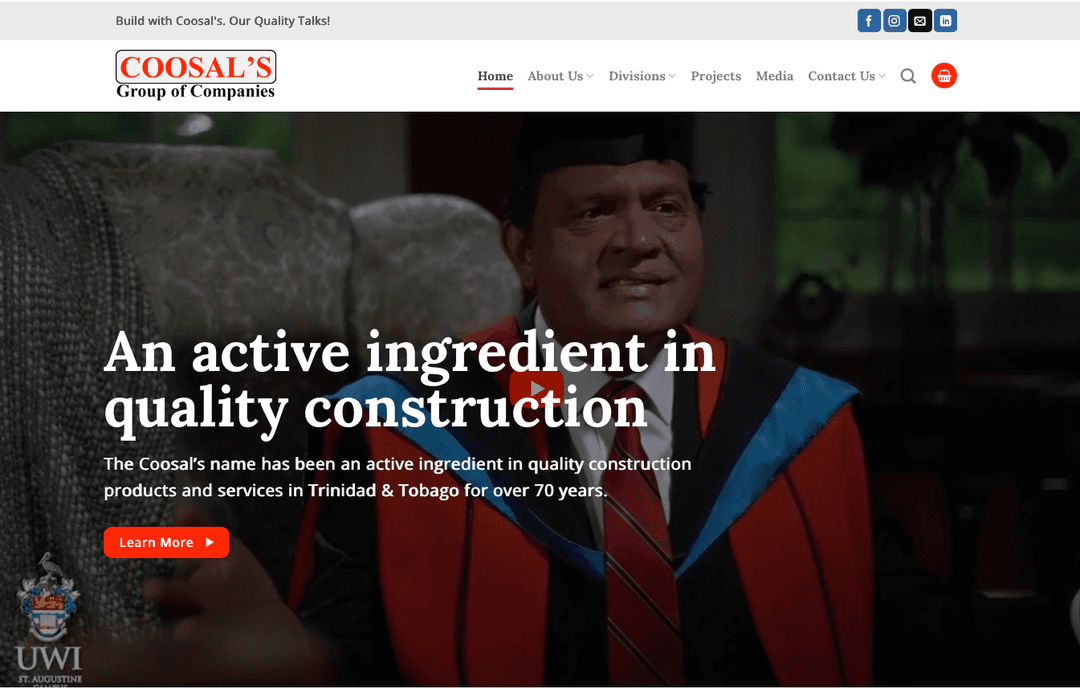
Task: Expand the Divisions dropdown menu
Action: (x=642, y=76)
